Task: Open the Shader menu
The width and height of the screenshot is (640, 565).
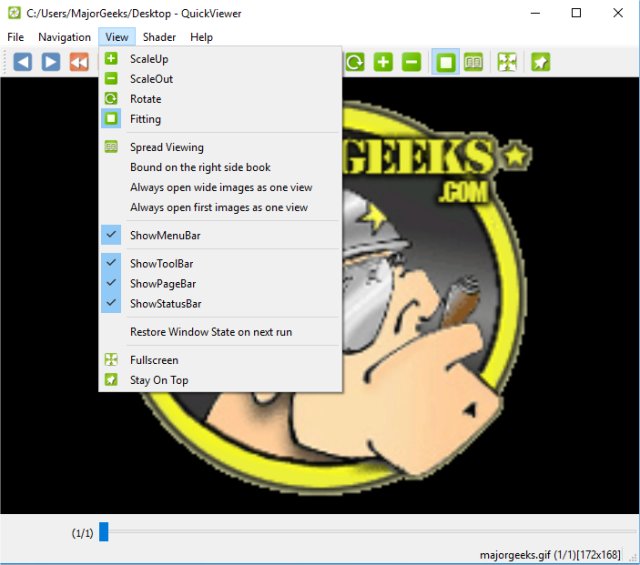Action: (x=159, y=37)
